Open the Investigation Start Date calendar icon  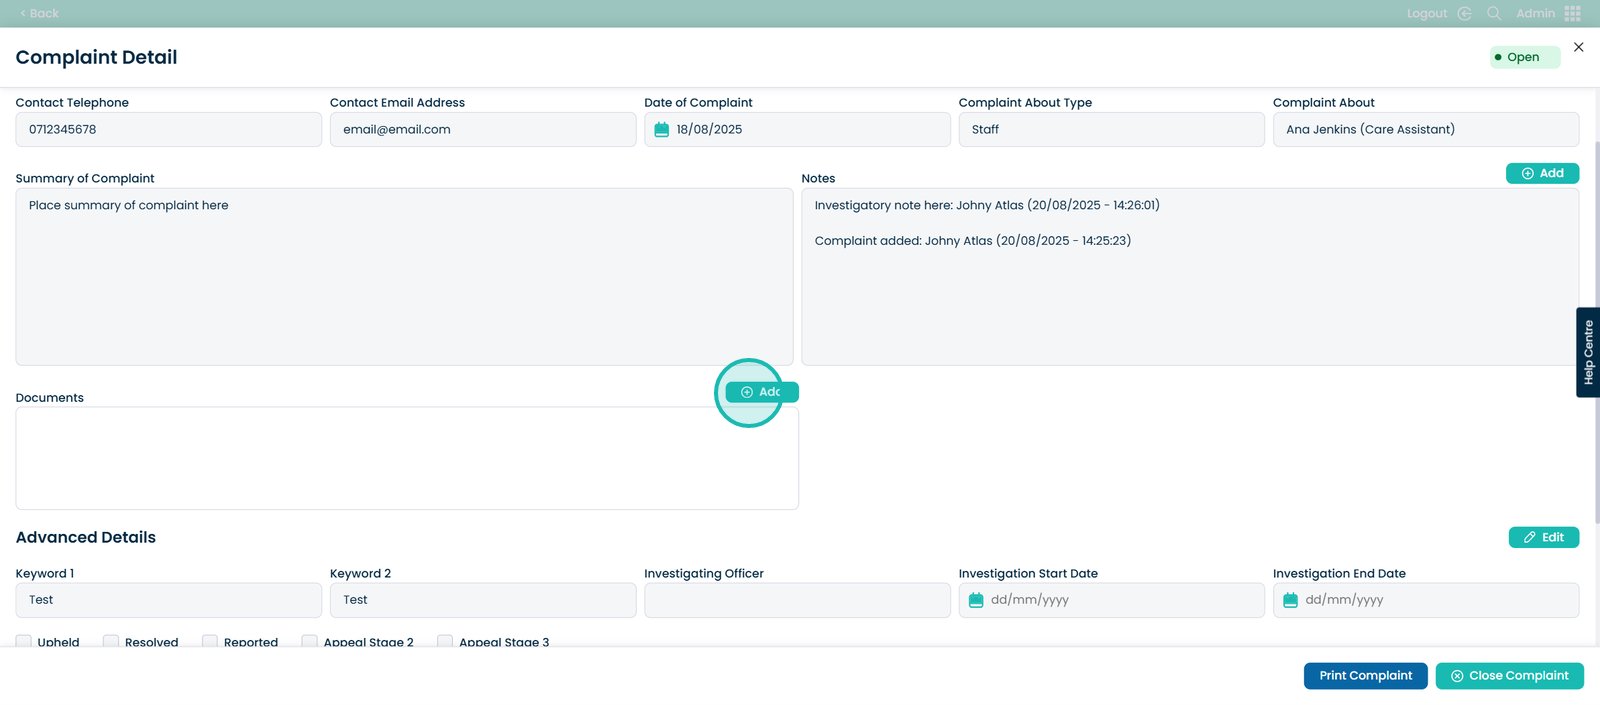(976, 600)
